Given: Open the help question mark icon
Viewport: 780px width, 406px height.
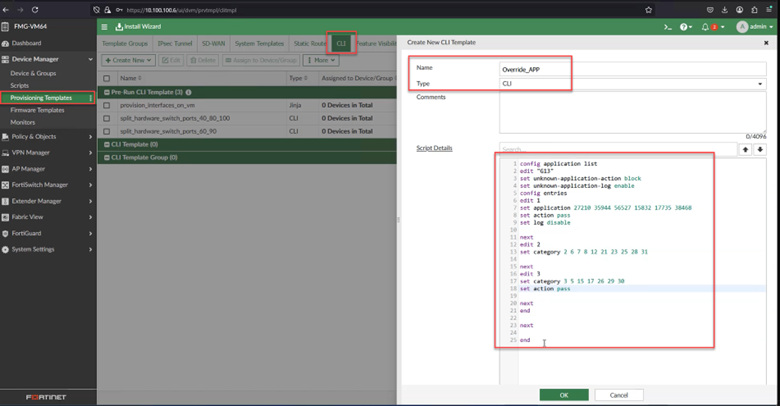Looking at the screenshot, I should coord(684,27).
